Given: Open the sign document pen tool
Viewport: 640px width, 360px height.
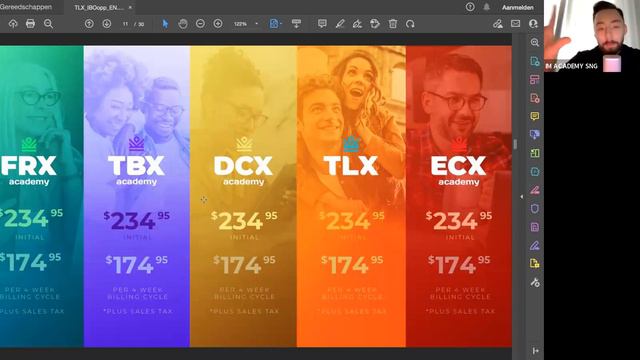Looking at the screenshot, I should pyautogui.click(x=357, y=24).
